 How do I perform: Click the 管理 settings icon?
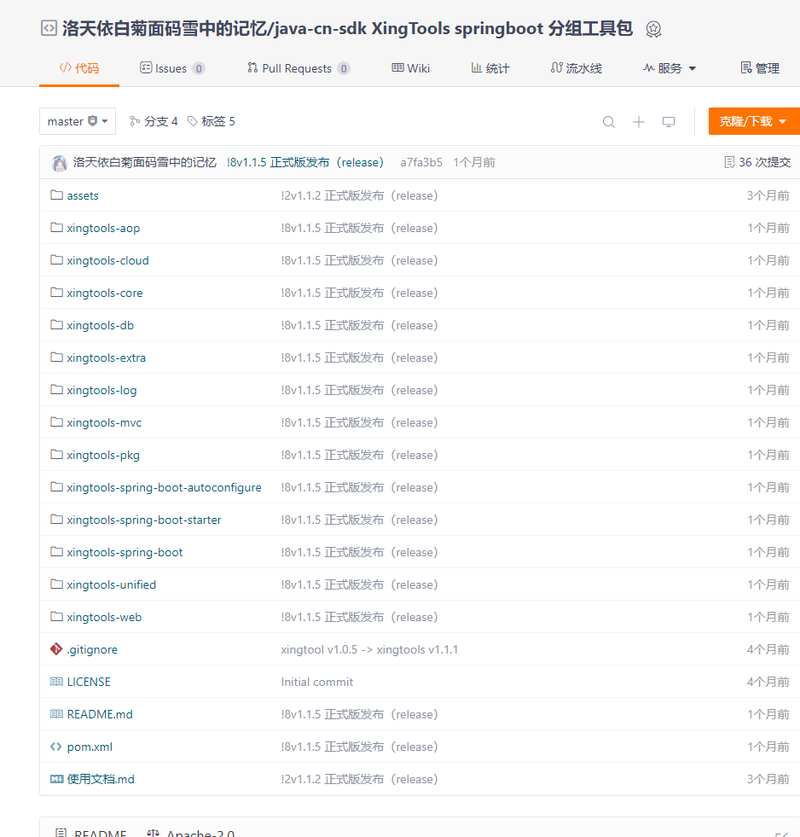pyautogui.click(x=746, y=67)
